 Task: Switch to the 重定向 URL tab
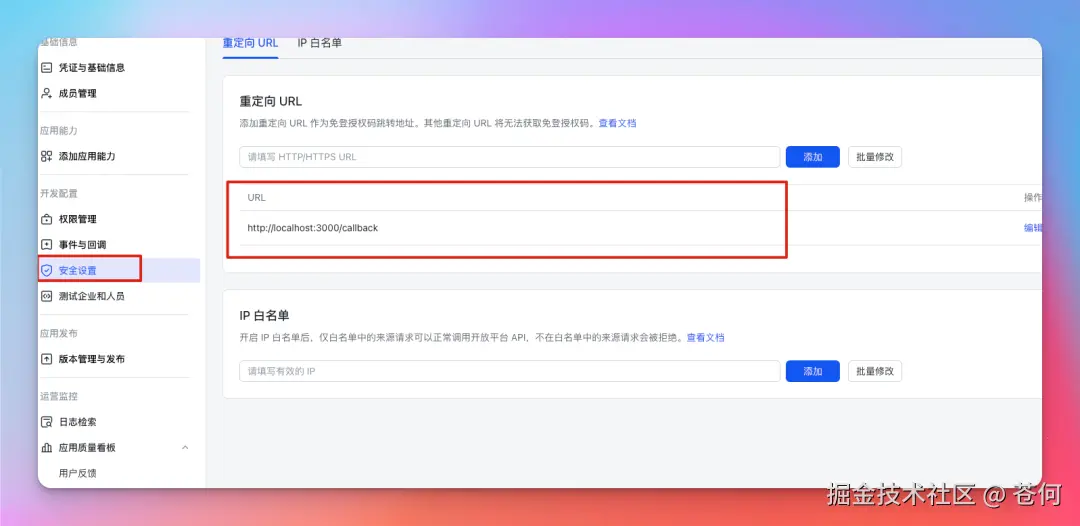[x=250, y=43]
